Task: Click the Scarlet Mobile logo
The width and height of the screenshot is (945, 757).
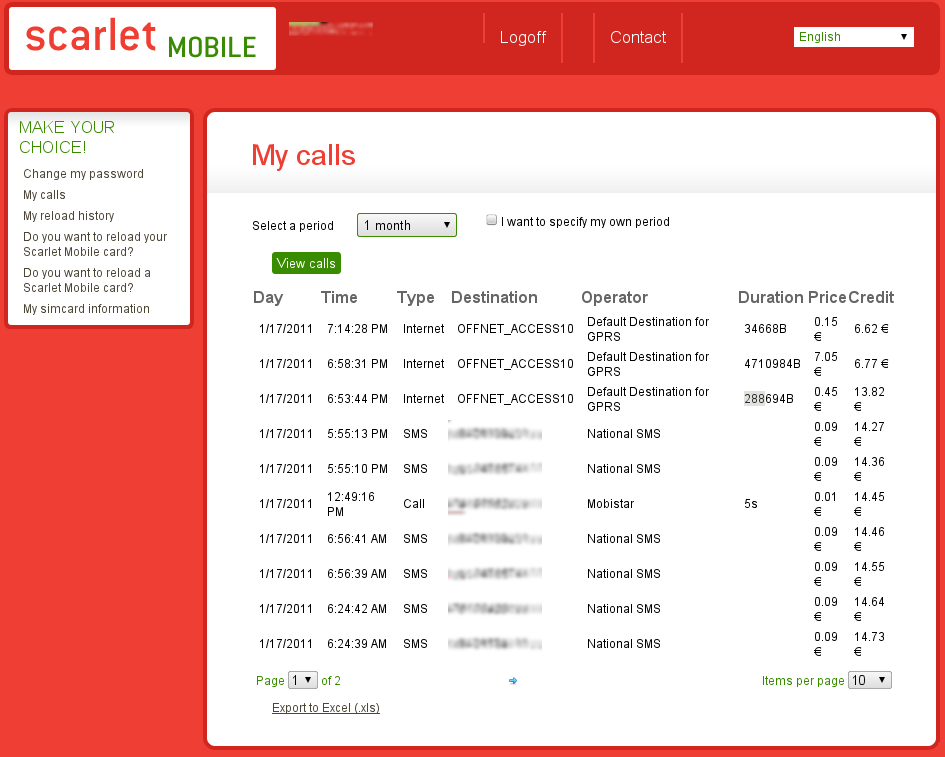Action: [142, 39]
